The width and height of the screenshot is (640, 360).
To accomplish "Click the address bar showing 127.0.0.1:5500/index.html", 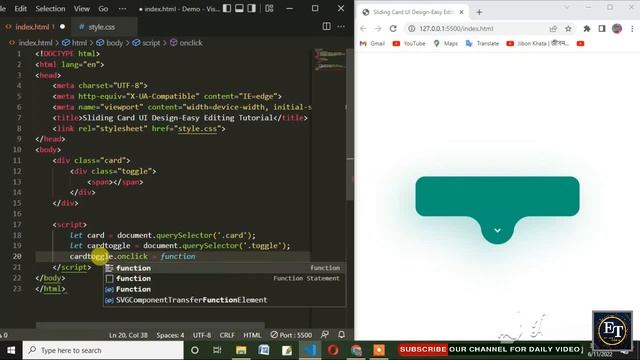I will [x=456, y=29].
